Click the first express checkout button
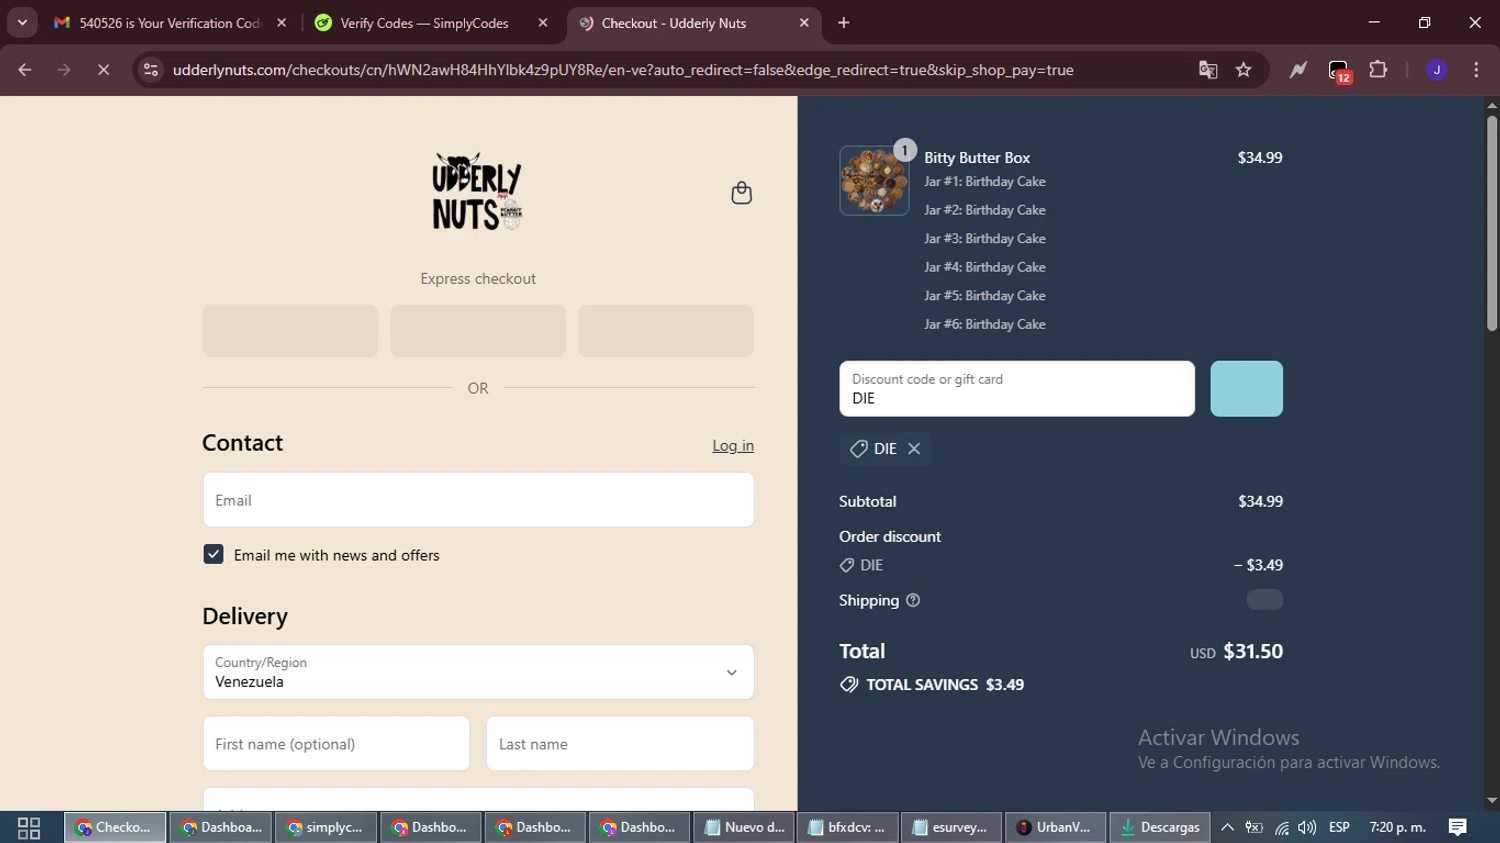The height and width of the screenshot is (843, 1500). tap(290, 331)
